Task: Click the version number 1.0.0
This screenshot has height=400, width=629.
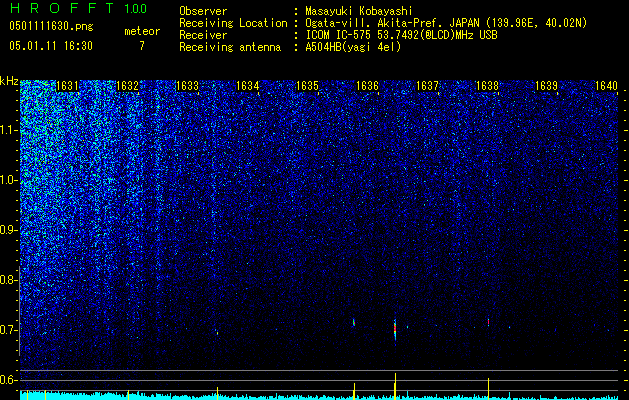Action: (x=136, y=8)
